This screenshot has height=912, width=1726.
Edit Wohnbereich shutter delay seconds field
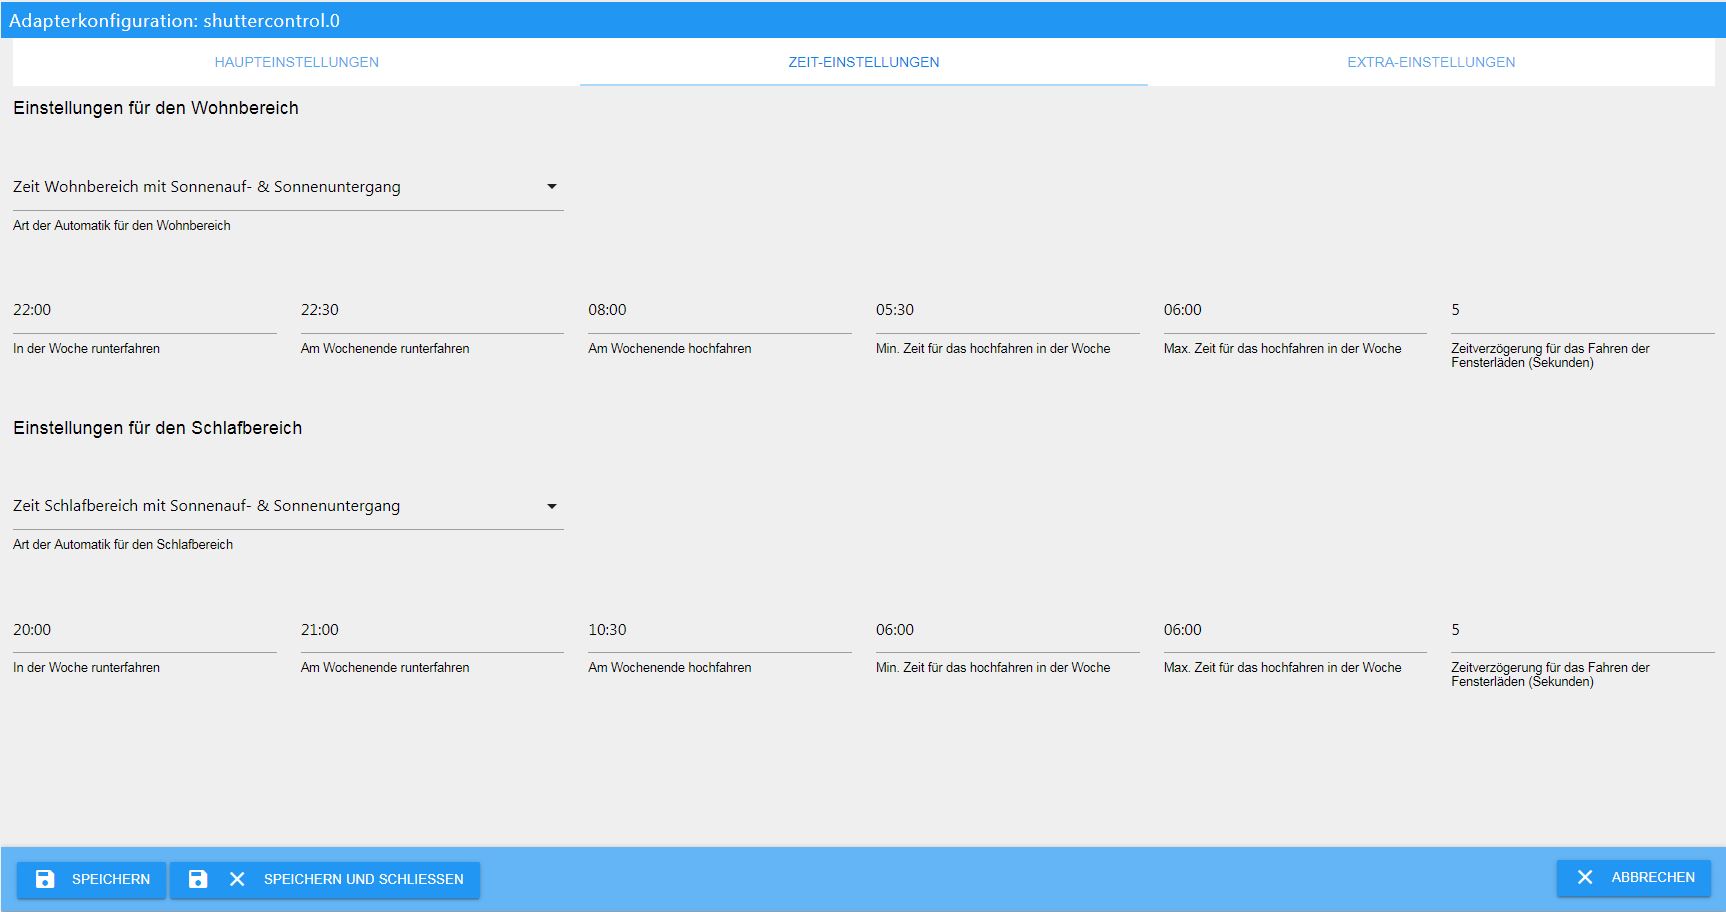coord(1583,311)
